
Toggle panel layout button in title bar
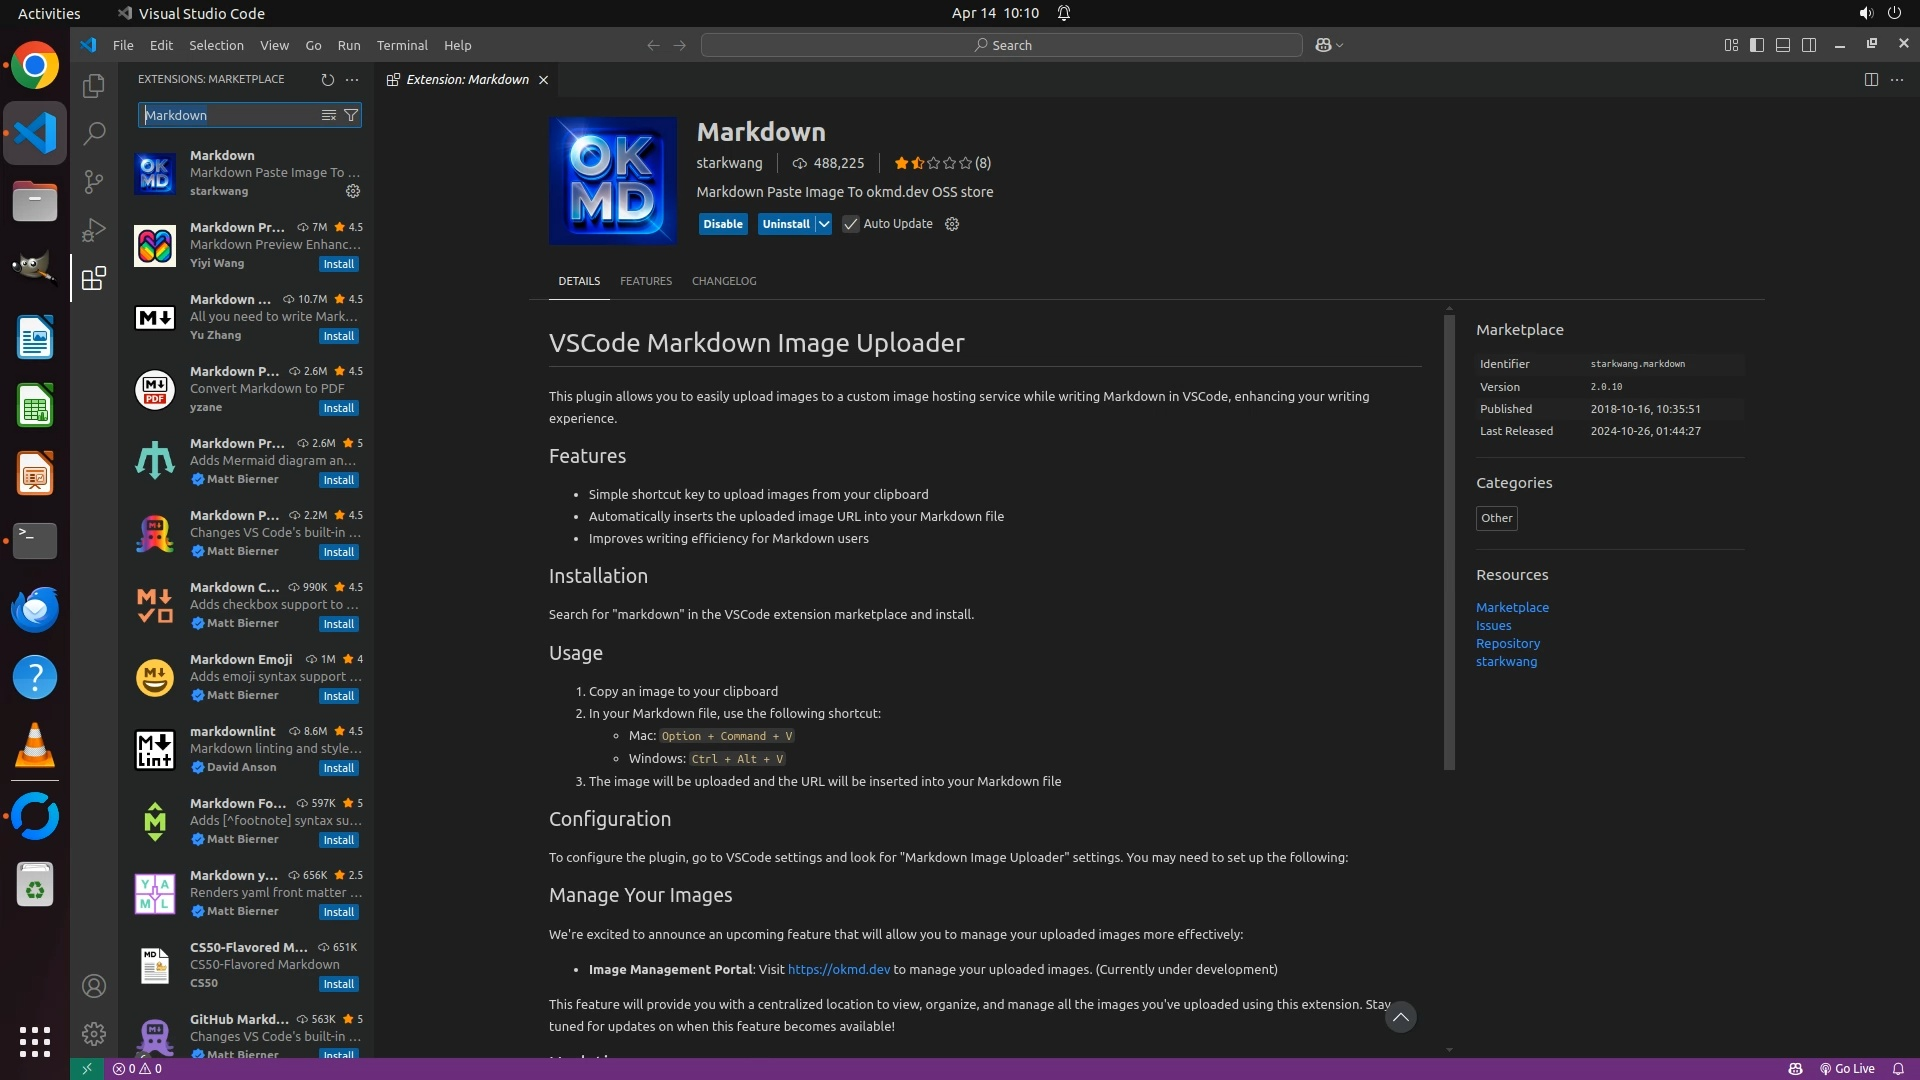tap(1783, 45)
